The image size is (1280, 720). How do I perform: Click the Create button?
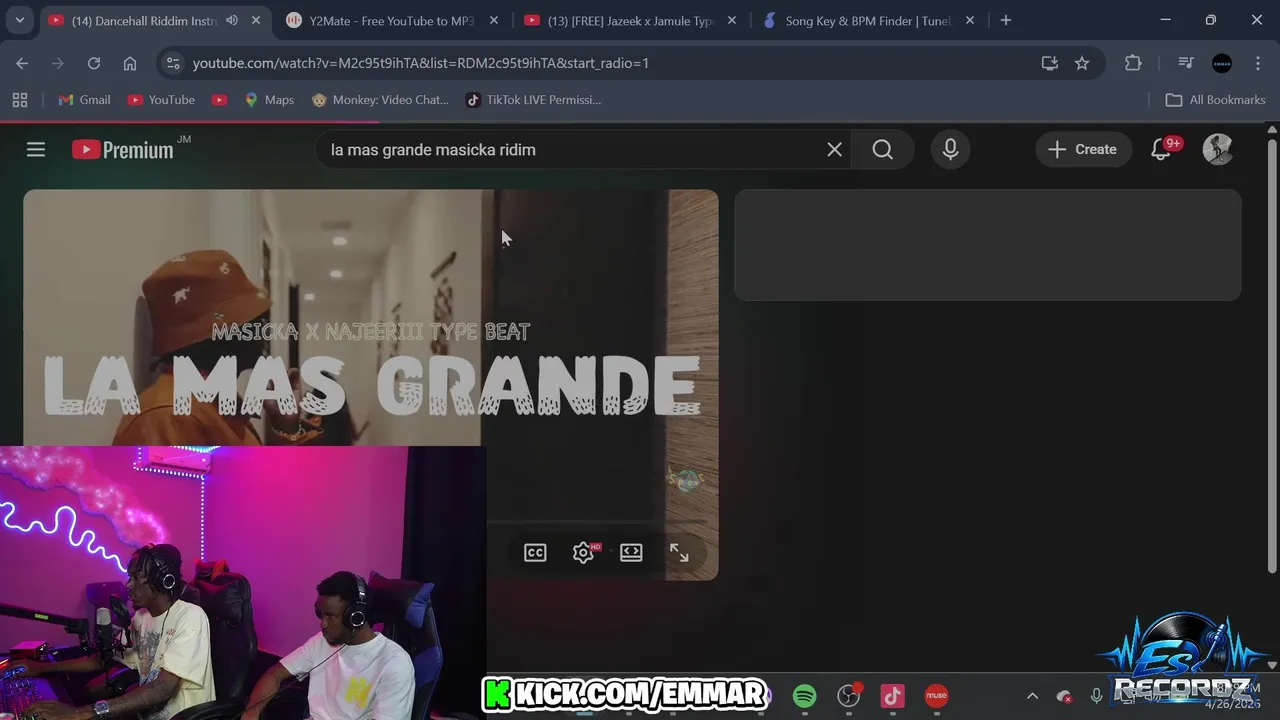click(1083, 149)
